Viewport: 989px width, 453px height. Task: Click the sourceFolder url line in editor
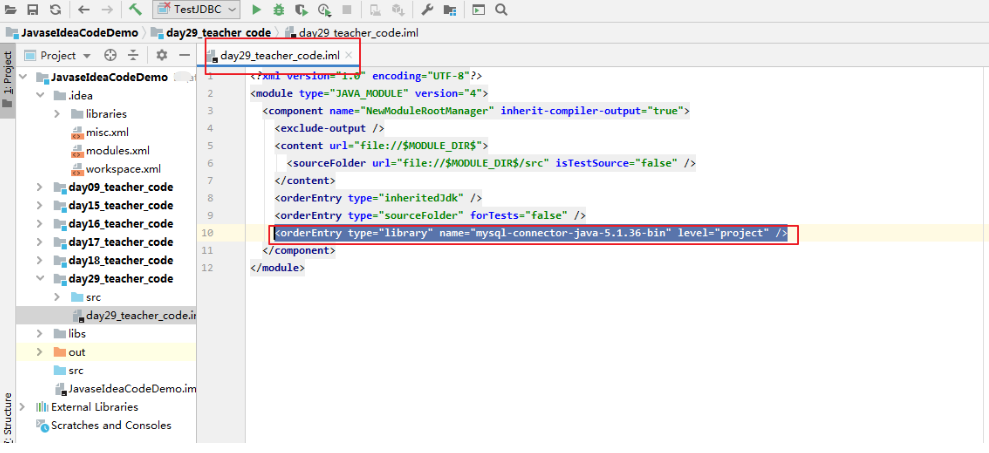[x=491, y=163]
